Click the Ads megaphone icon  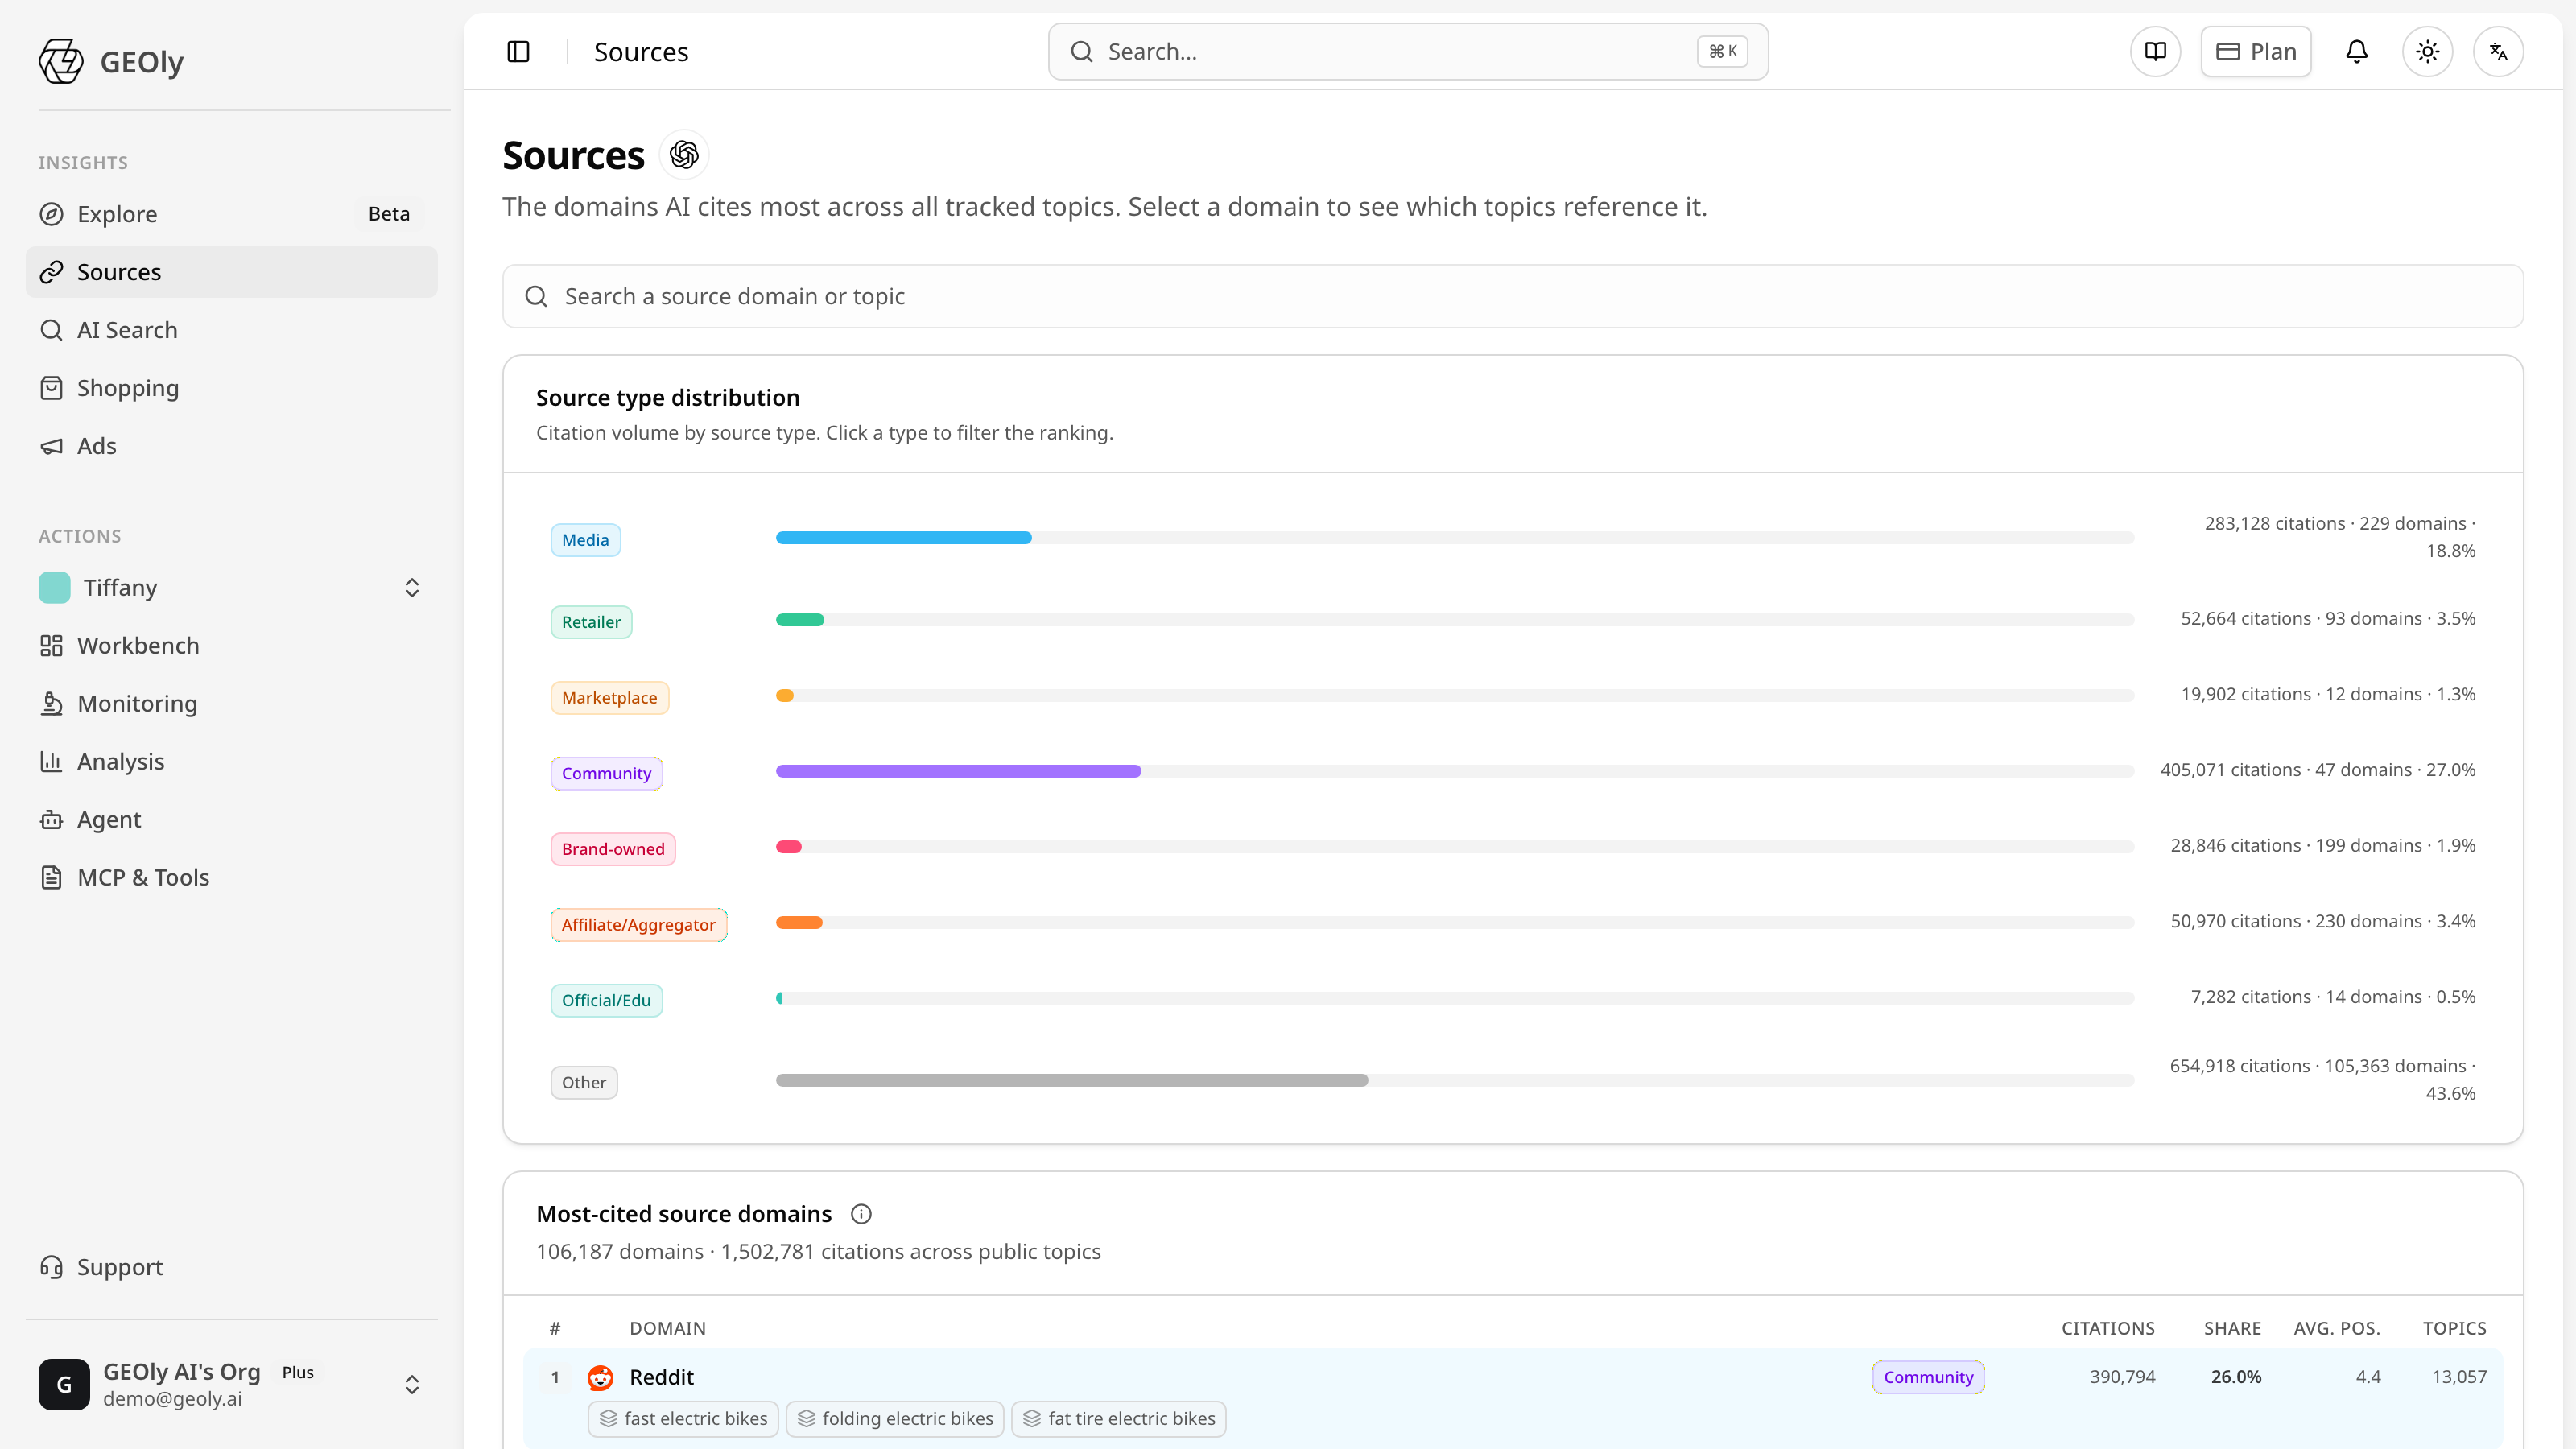[51, 446]
